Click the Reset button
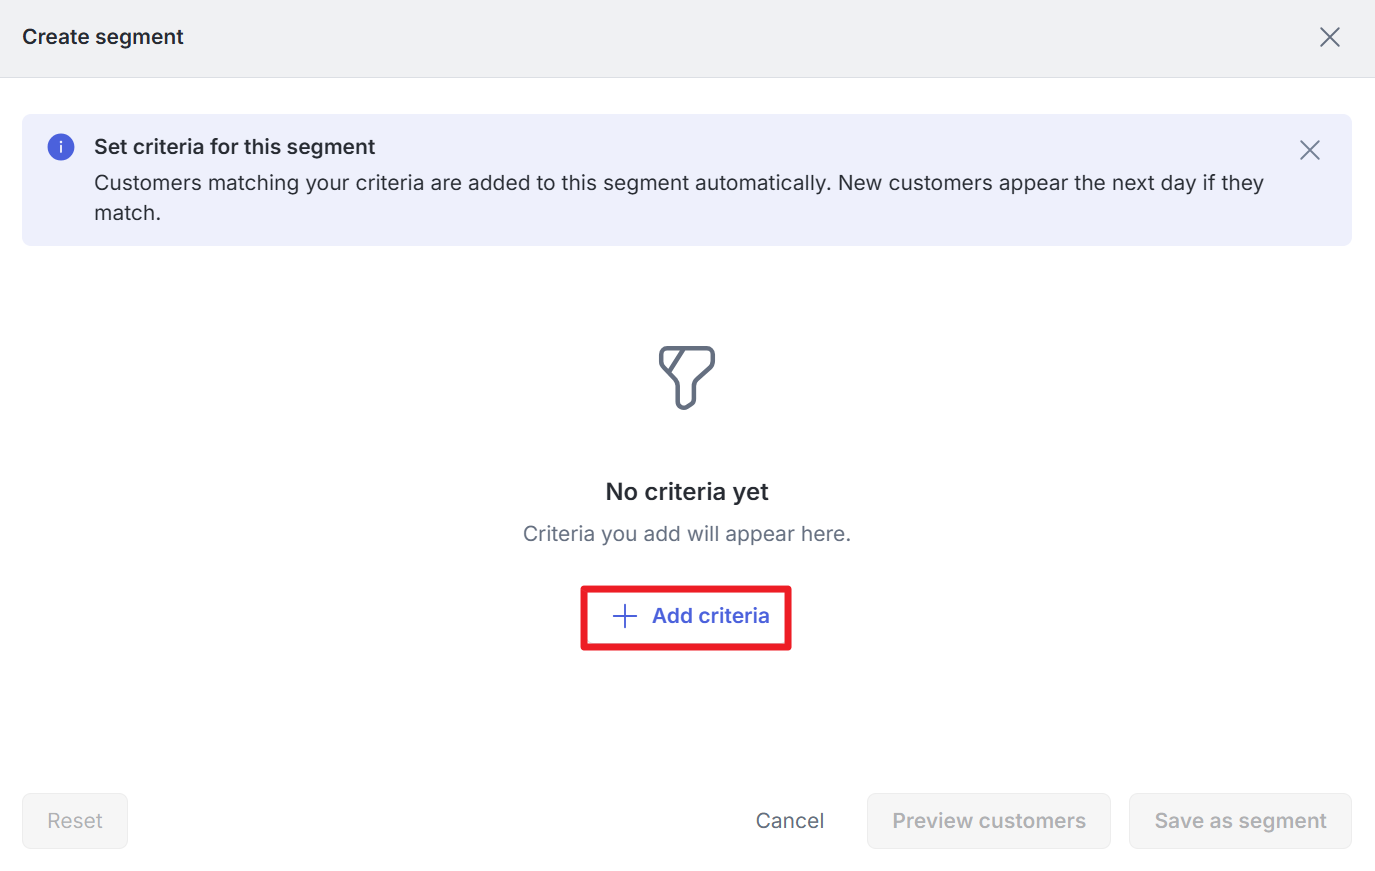The width and height of the screenshot is (1375, 871). [x=75, y=821]
